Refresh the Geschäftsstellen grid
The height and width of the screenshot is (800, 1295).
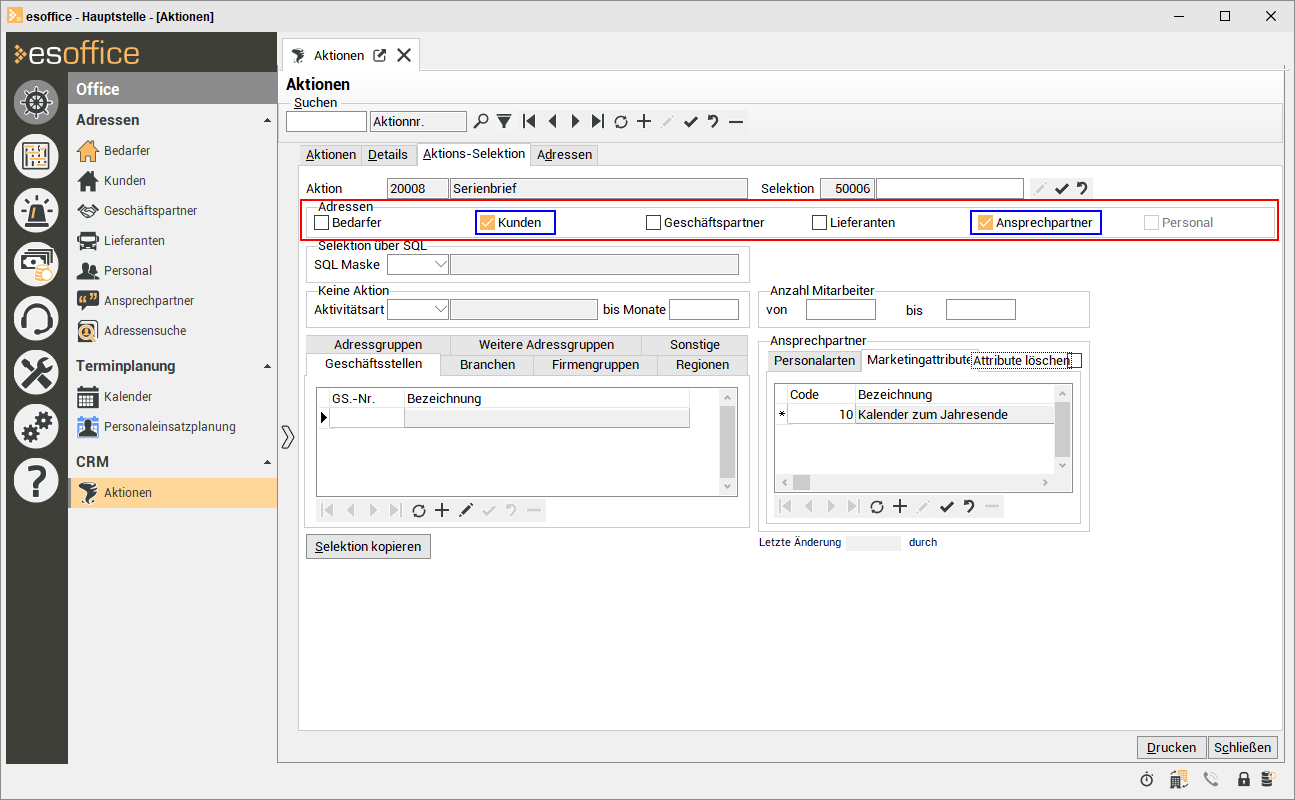(419, 510)
